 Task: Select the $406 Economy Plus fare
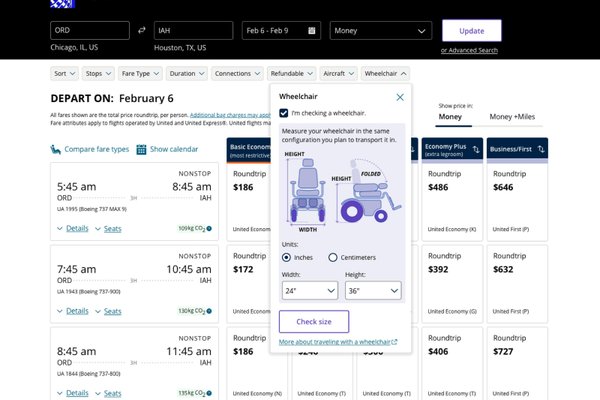(x=452, y=364)
